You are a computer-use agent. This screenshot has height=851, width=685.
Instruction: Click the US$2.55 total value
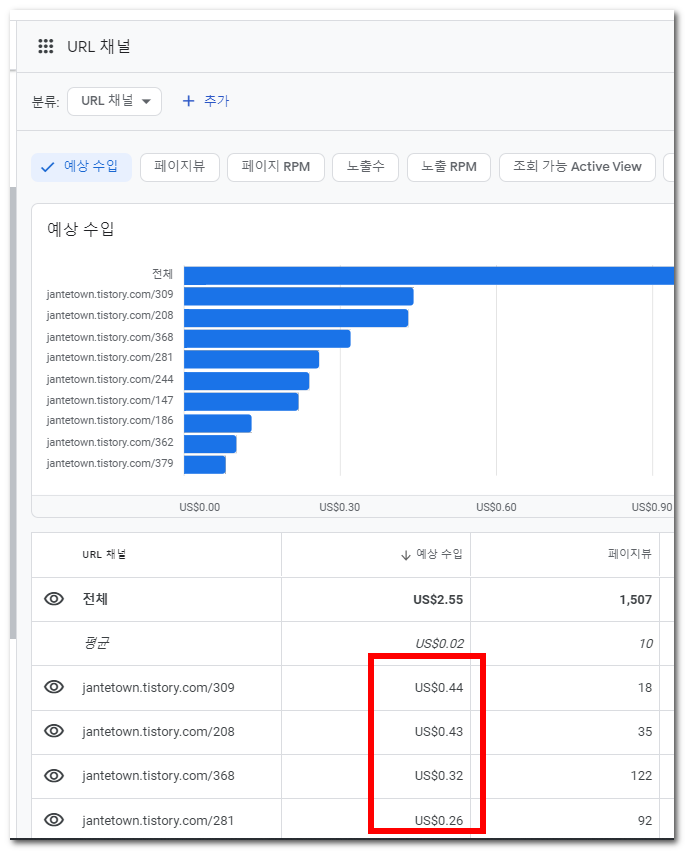[438, 600]
